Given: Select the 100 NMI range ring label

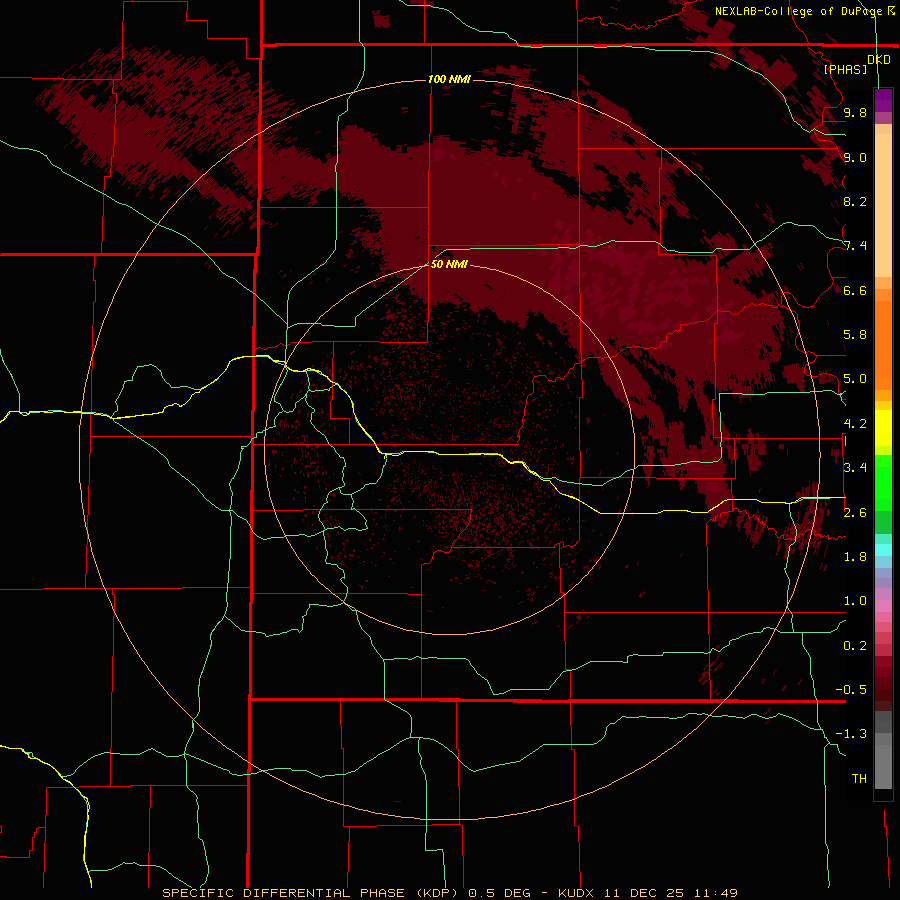Looking at the screenshot, I should coord(449,79).
